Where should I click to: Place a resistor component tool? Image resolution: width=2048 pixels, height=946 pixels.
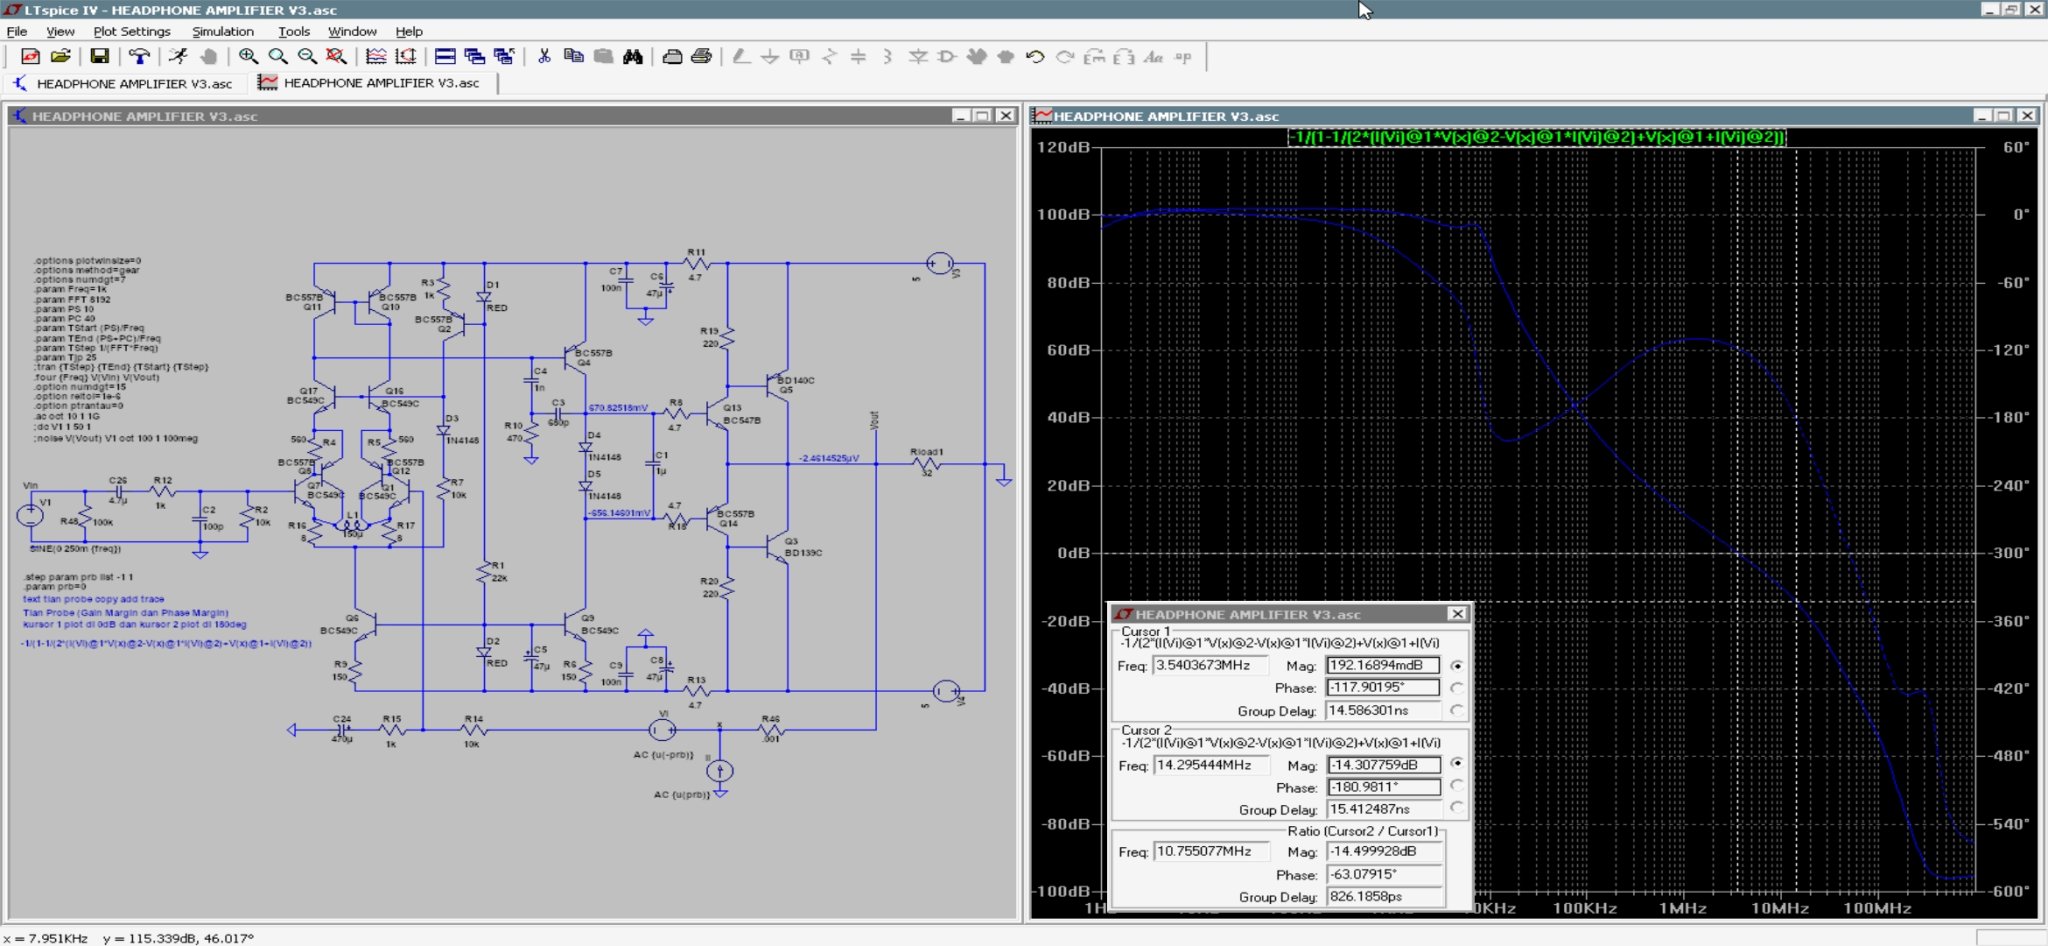829,57
